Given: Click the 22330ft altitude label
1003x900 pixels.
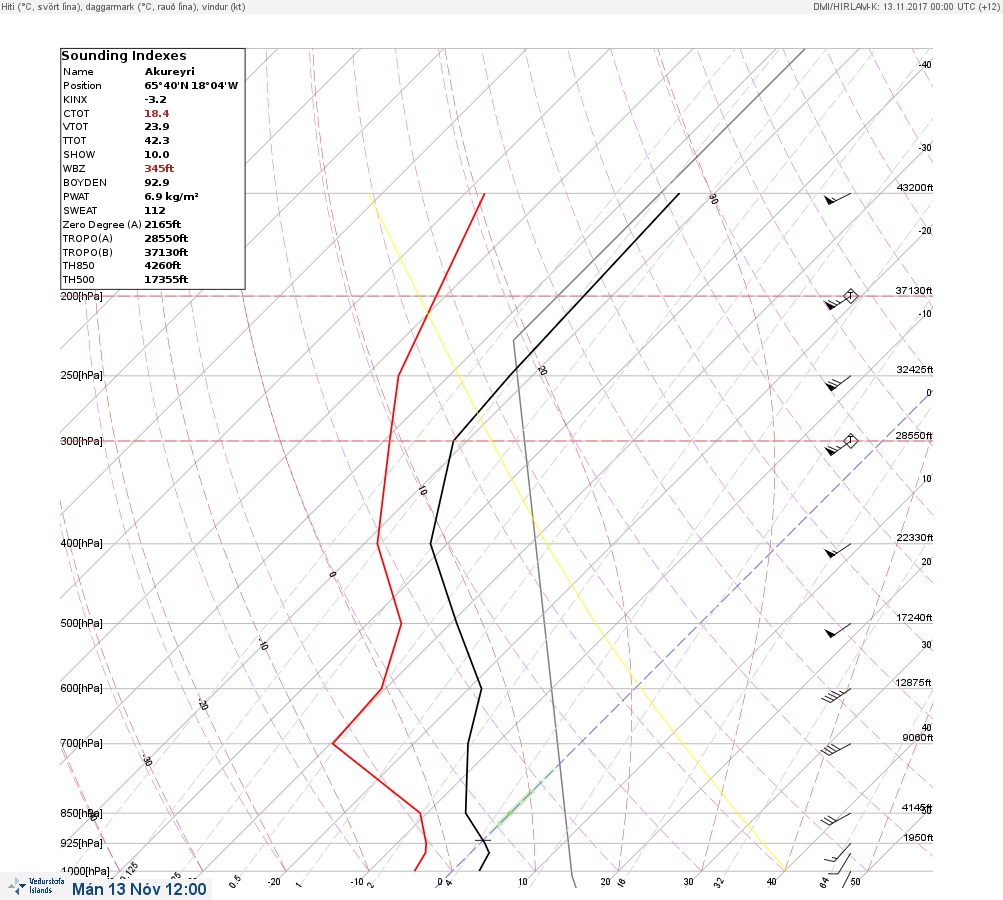Looking at the screenshot, I should tap(915, 537).
